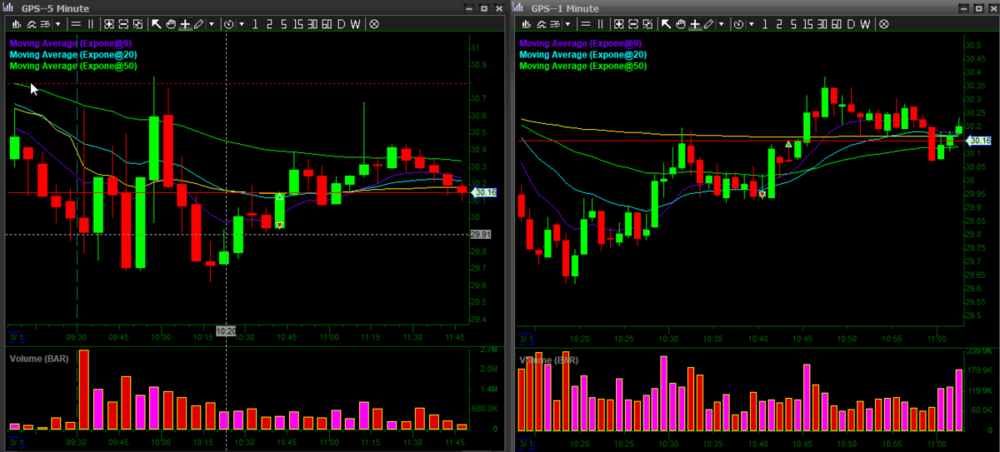Activate the crosshair tool in 5 Minute chart
This screenshot has width=1000, height=452.
point(185,22)
